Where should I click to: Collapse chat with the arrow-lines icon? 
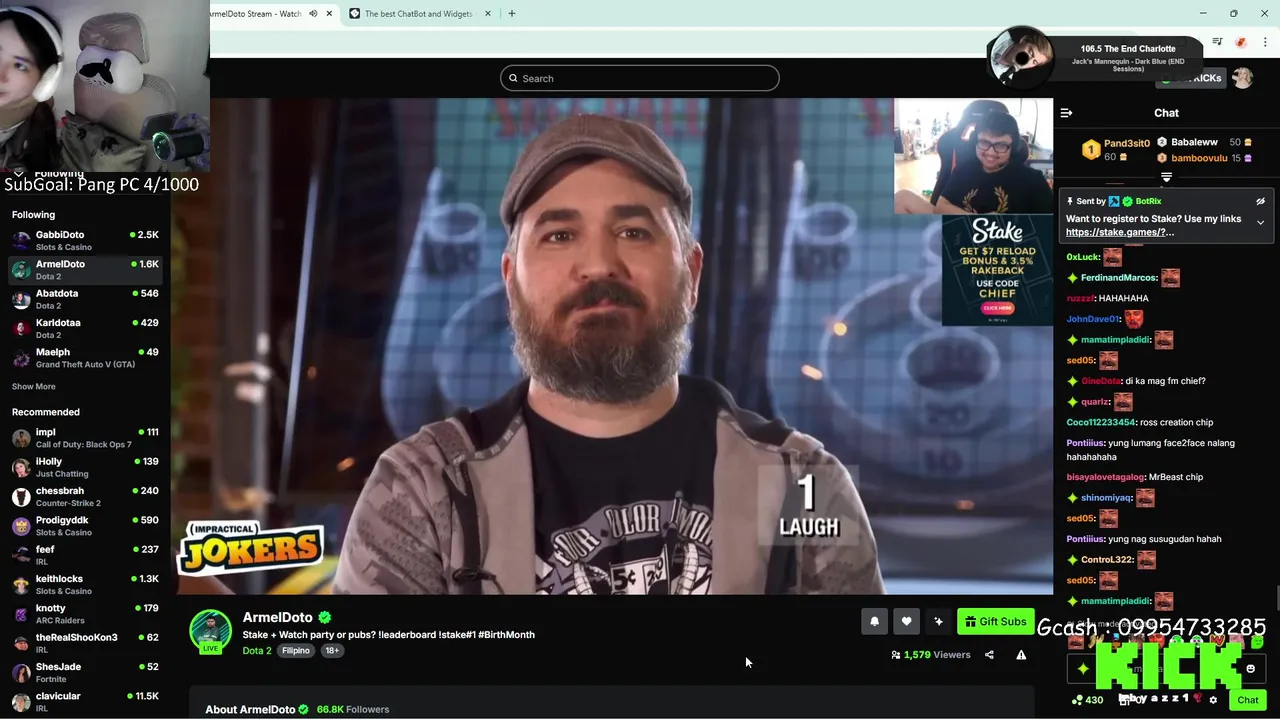coord(1066,113)
